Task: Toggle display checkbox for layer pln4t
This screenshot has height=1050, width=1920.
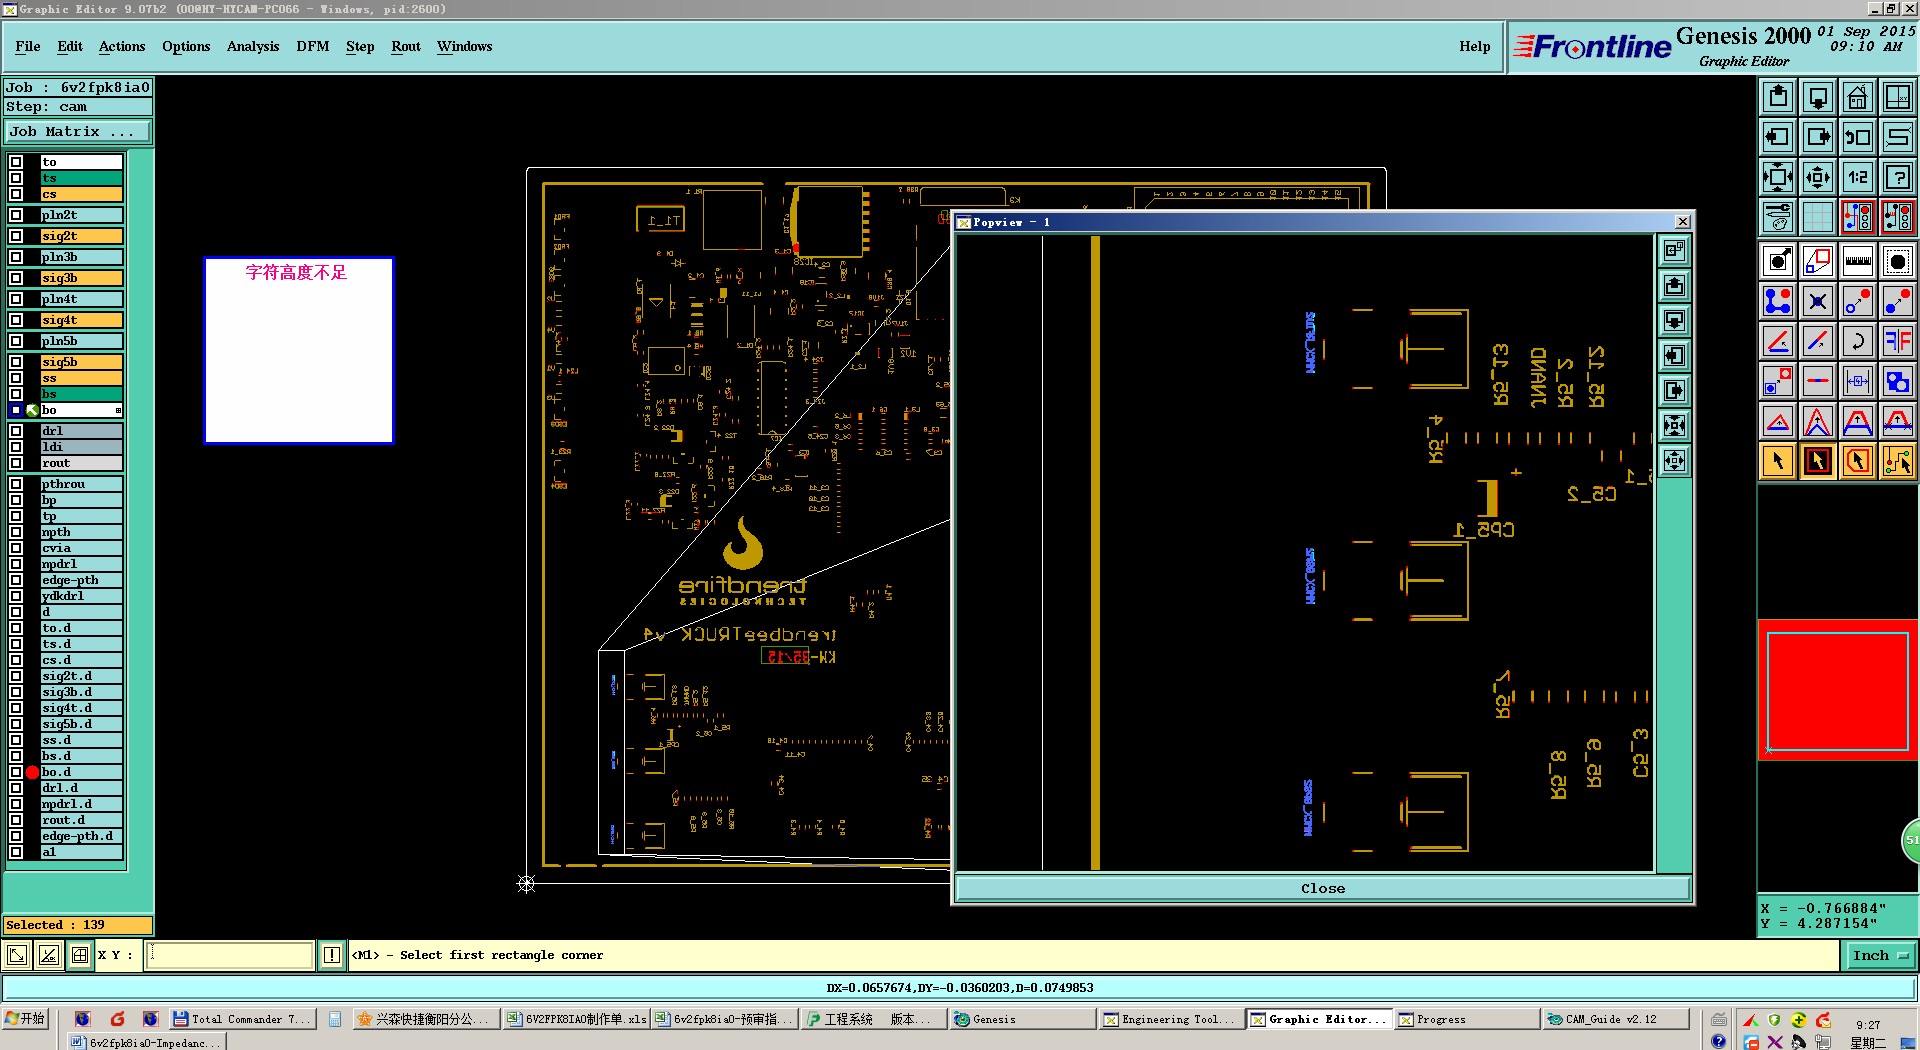Action: pos(16,299)
